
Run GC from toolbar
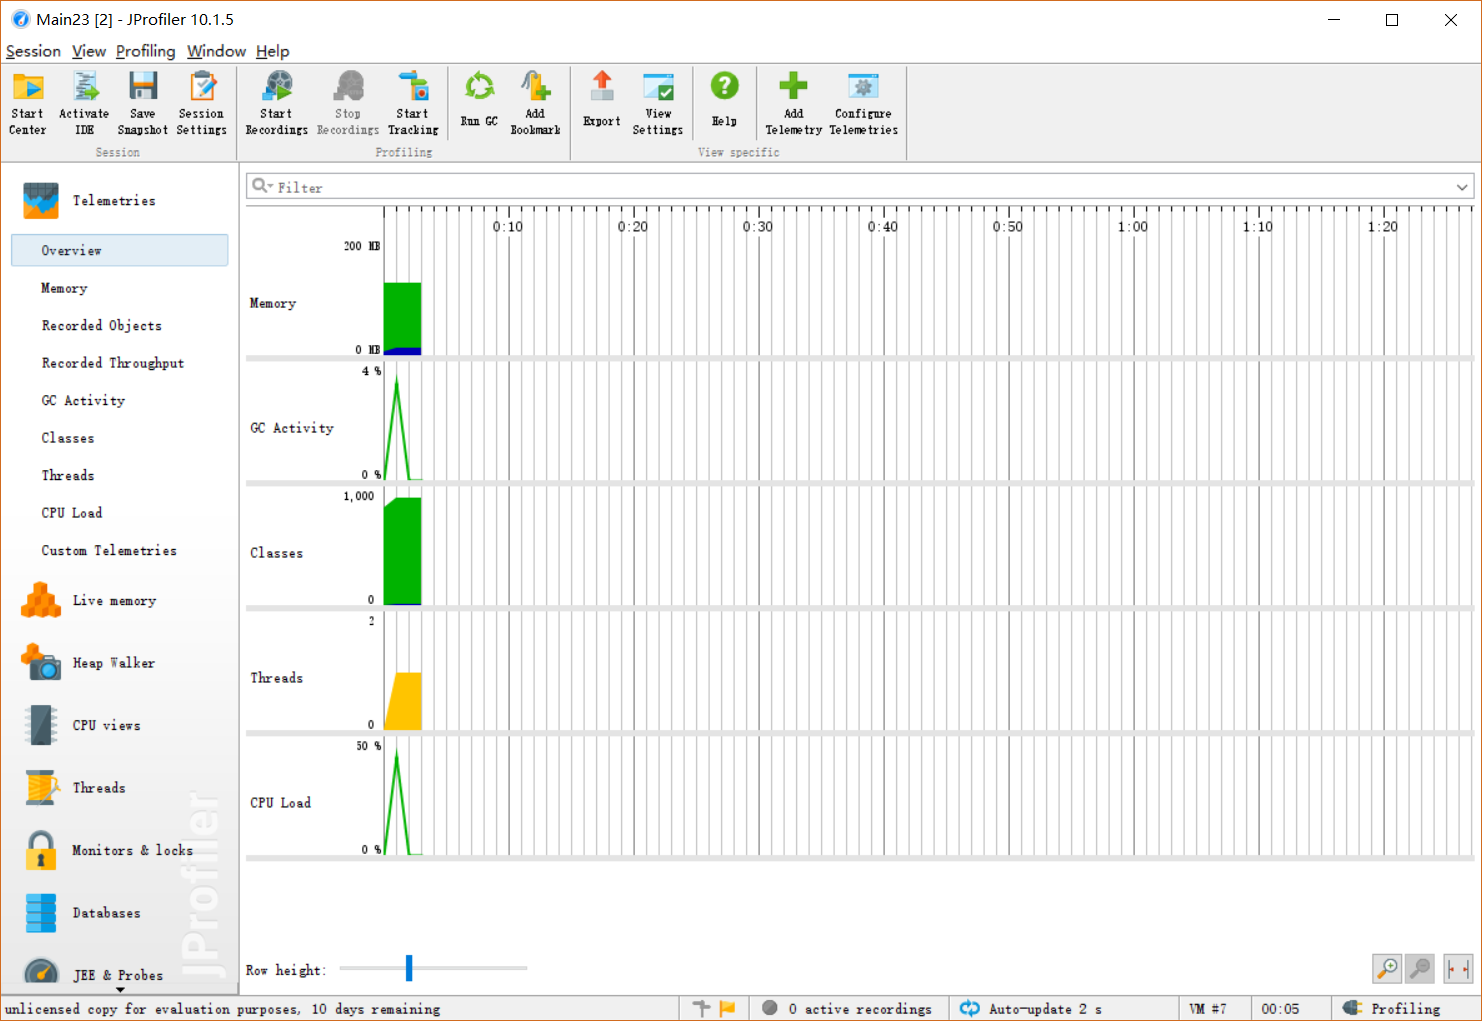[479, 99]
